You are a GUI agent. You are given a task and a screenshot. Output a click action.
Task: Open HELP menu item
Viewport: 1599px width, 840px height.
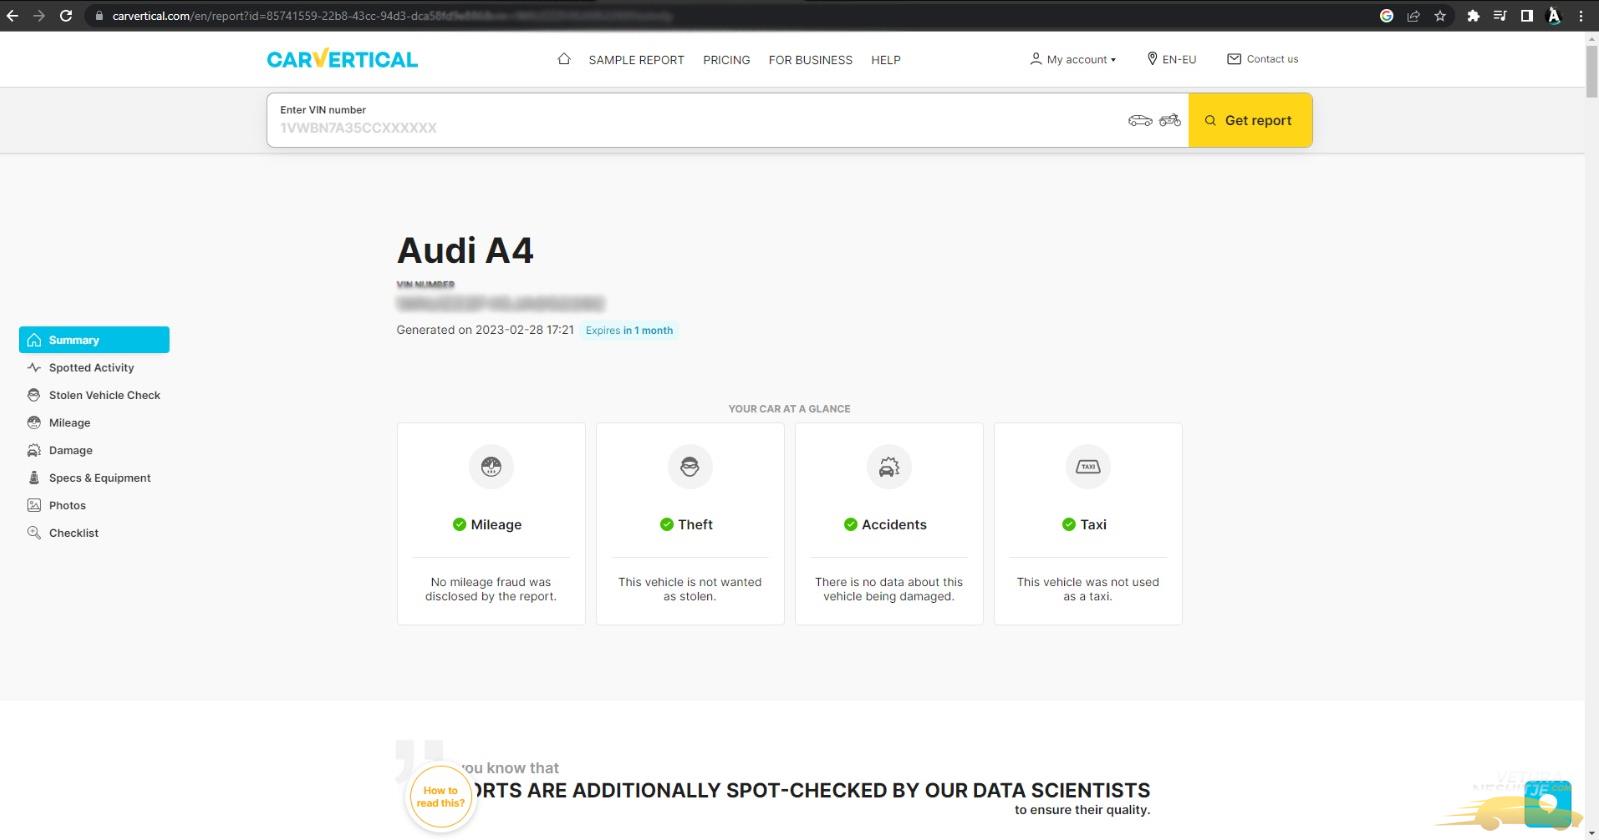pyautogui.click(x=886, y=60)
